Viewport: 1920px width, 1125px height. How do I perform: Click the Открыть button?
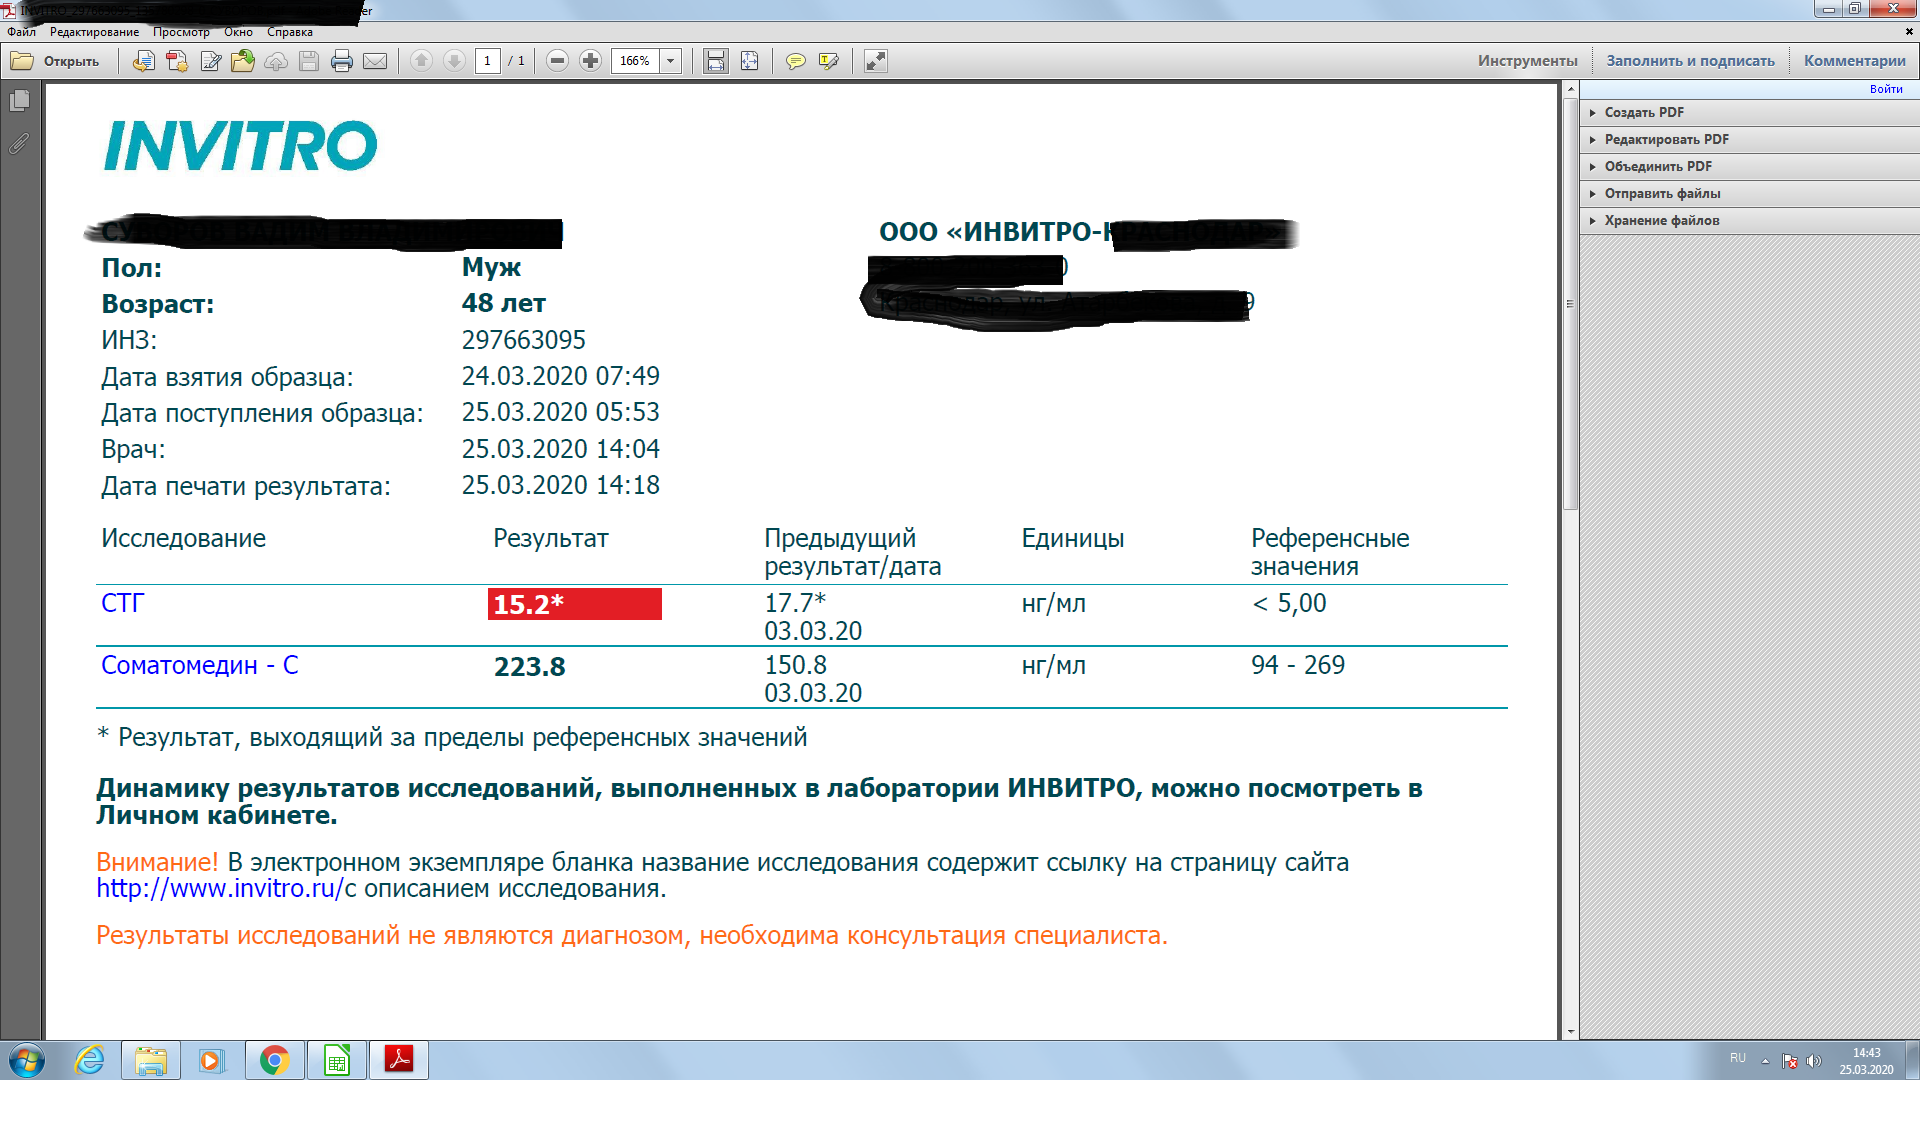click(56, 61)
